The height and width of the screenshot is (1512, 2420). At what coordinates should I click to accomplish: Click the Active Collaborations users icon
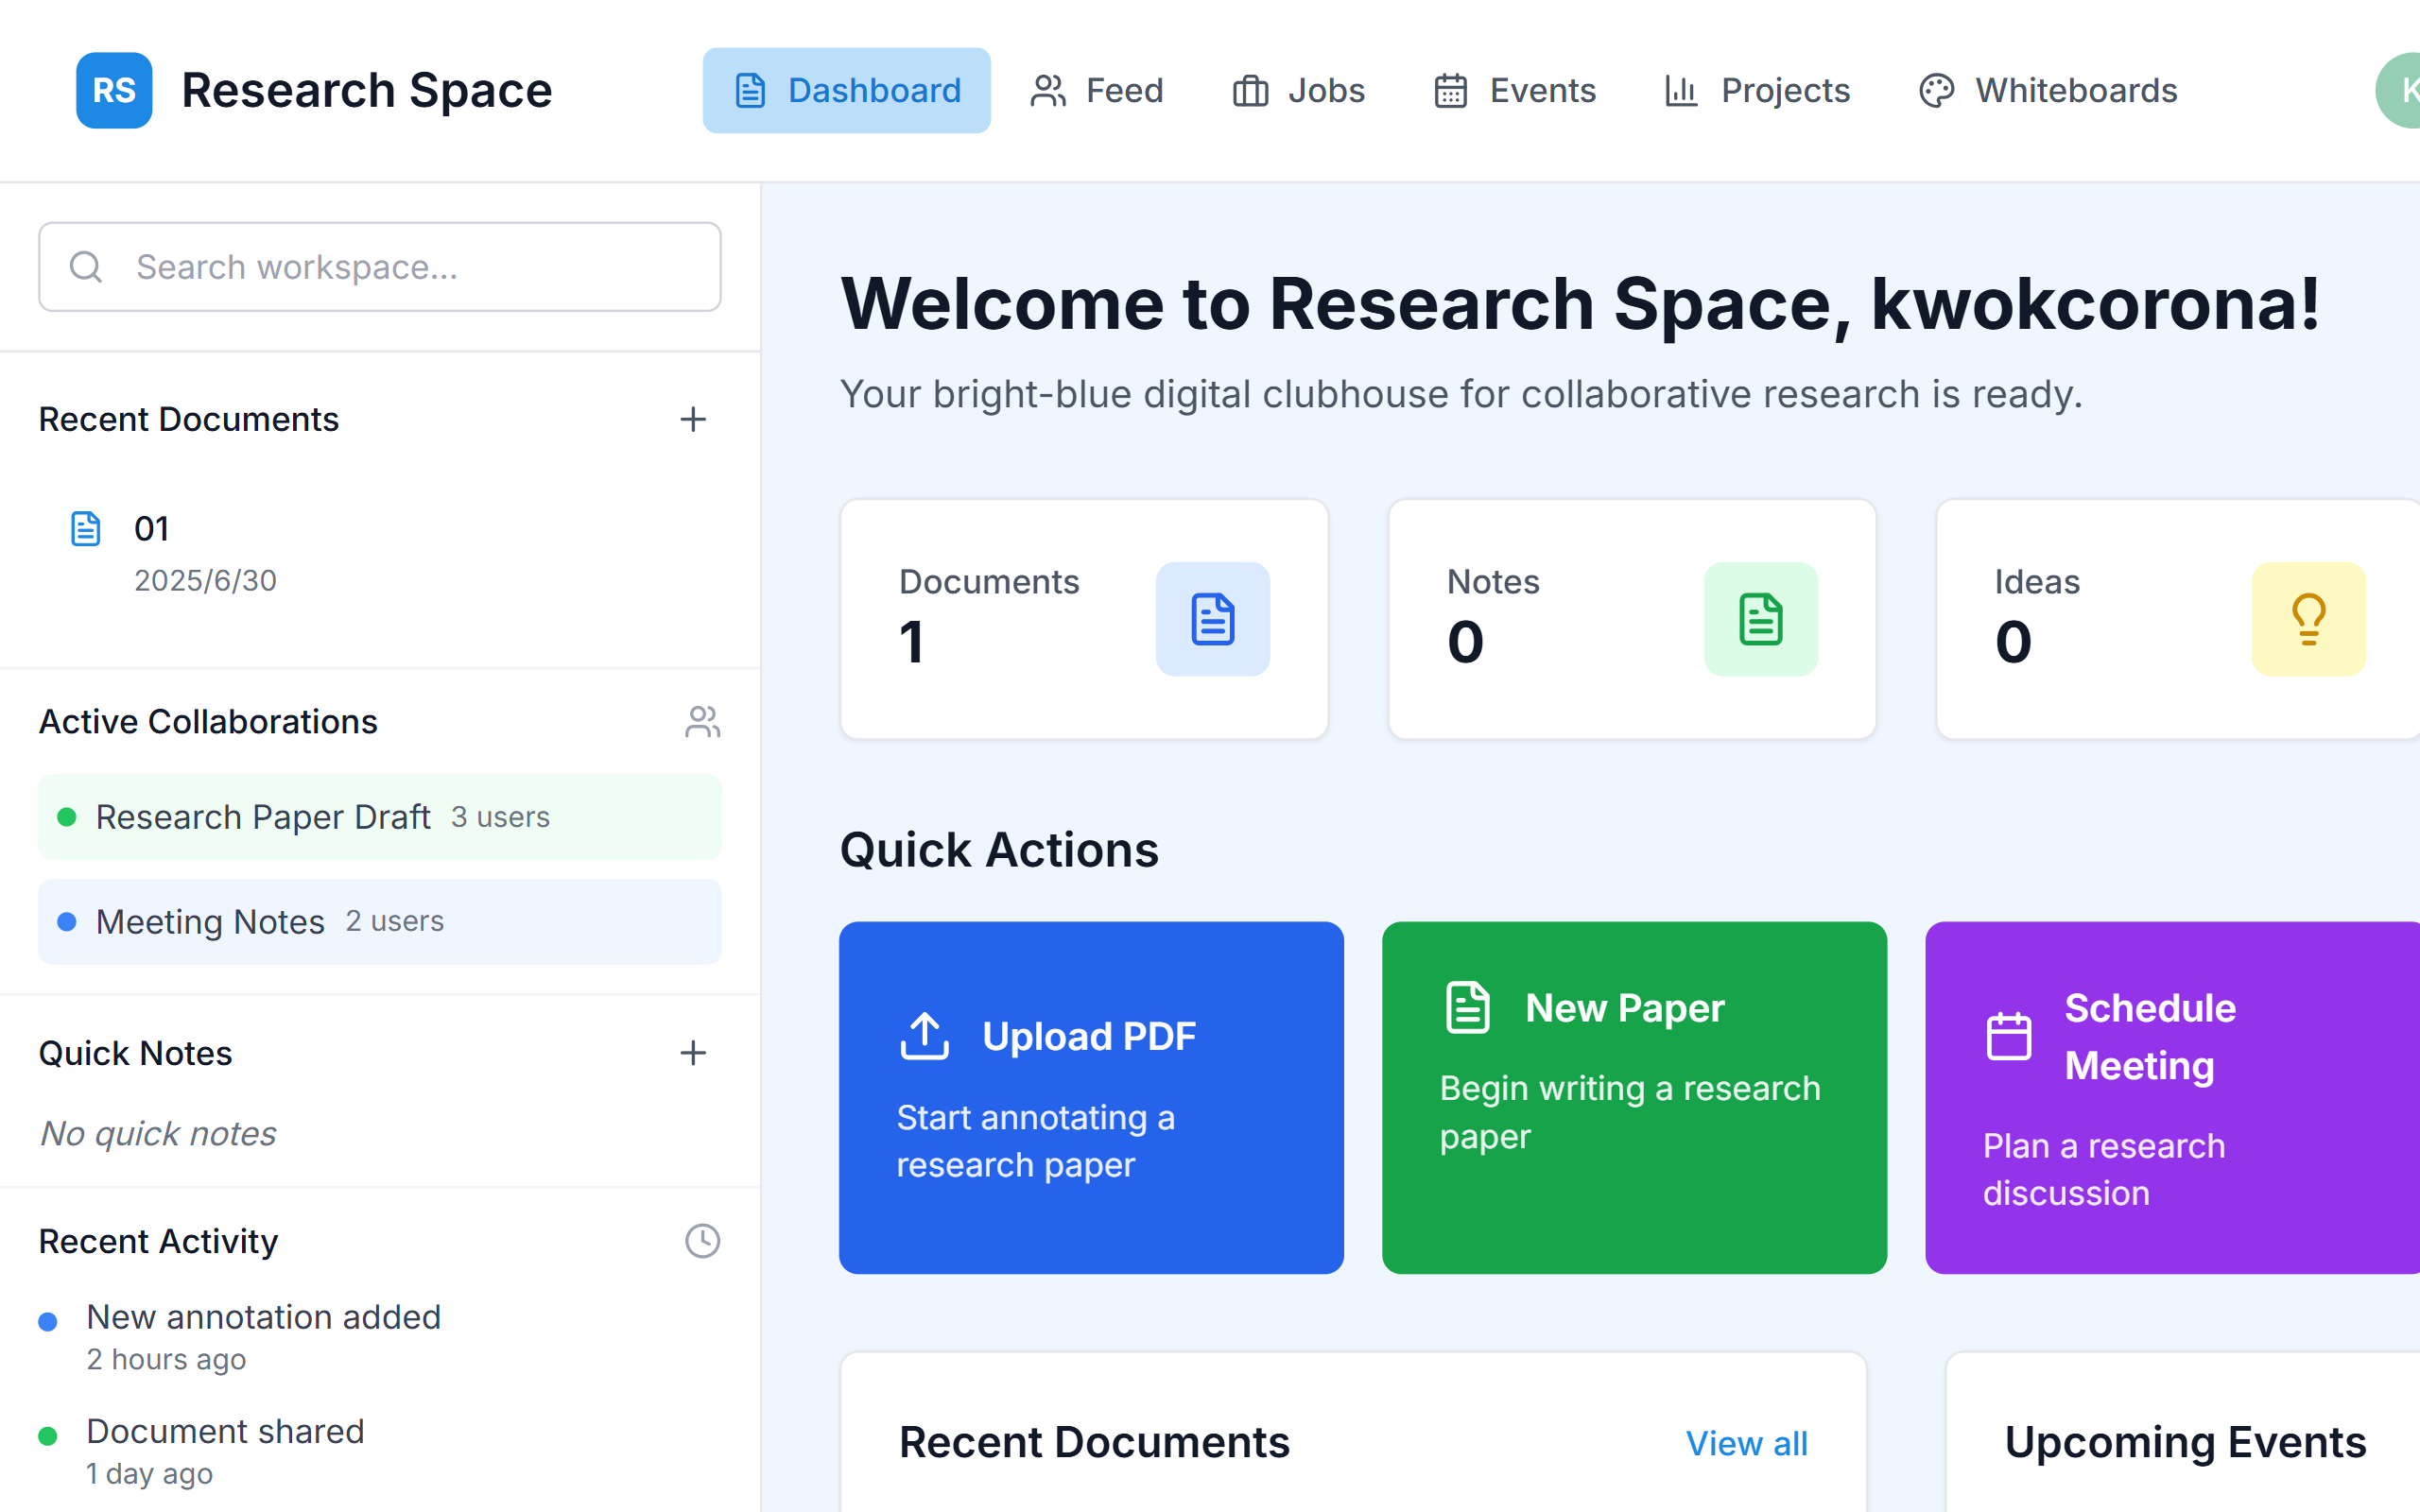(x=702, y=720)
